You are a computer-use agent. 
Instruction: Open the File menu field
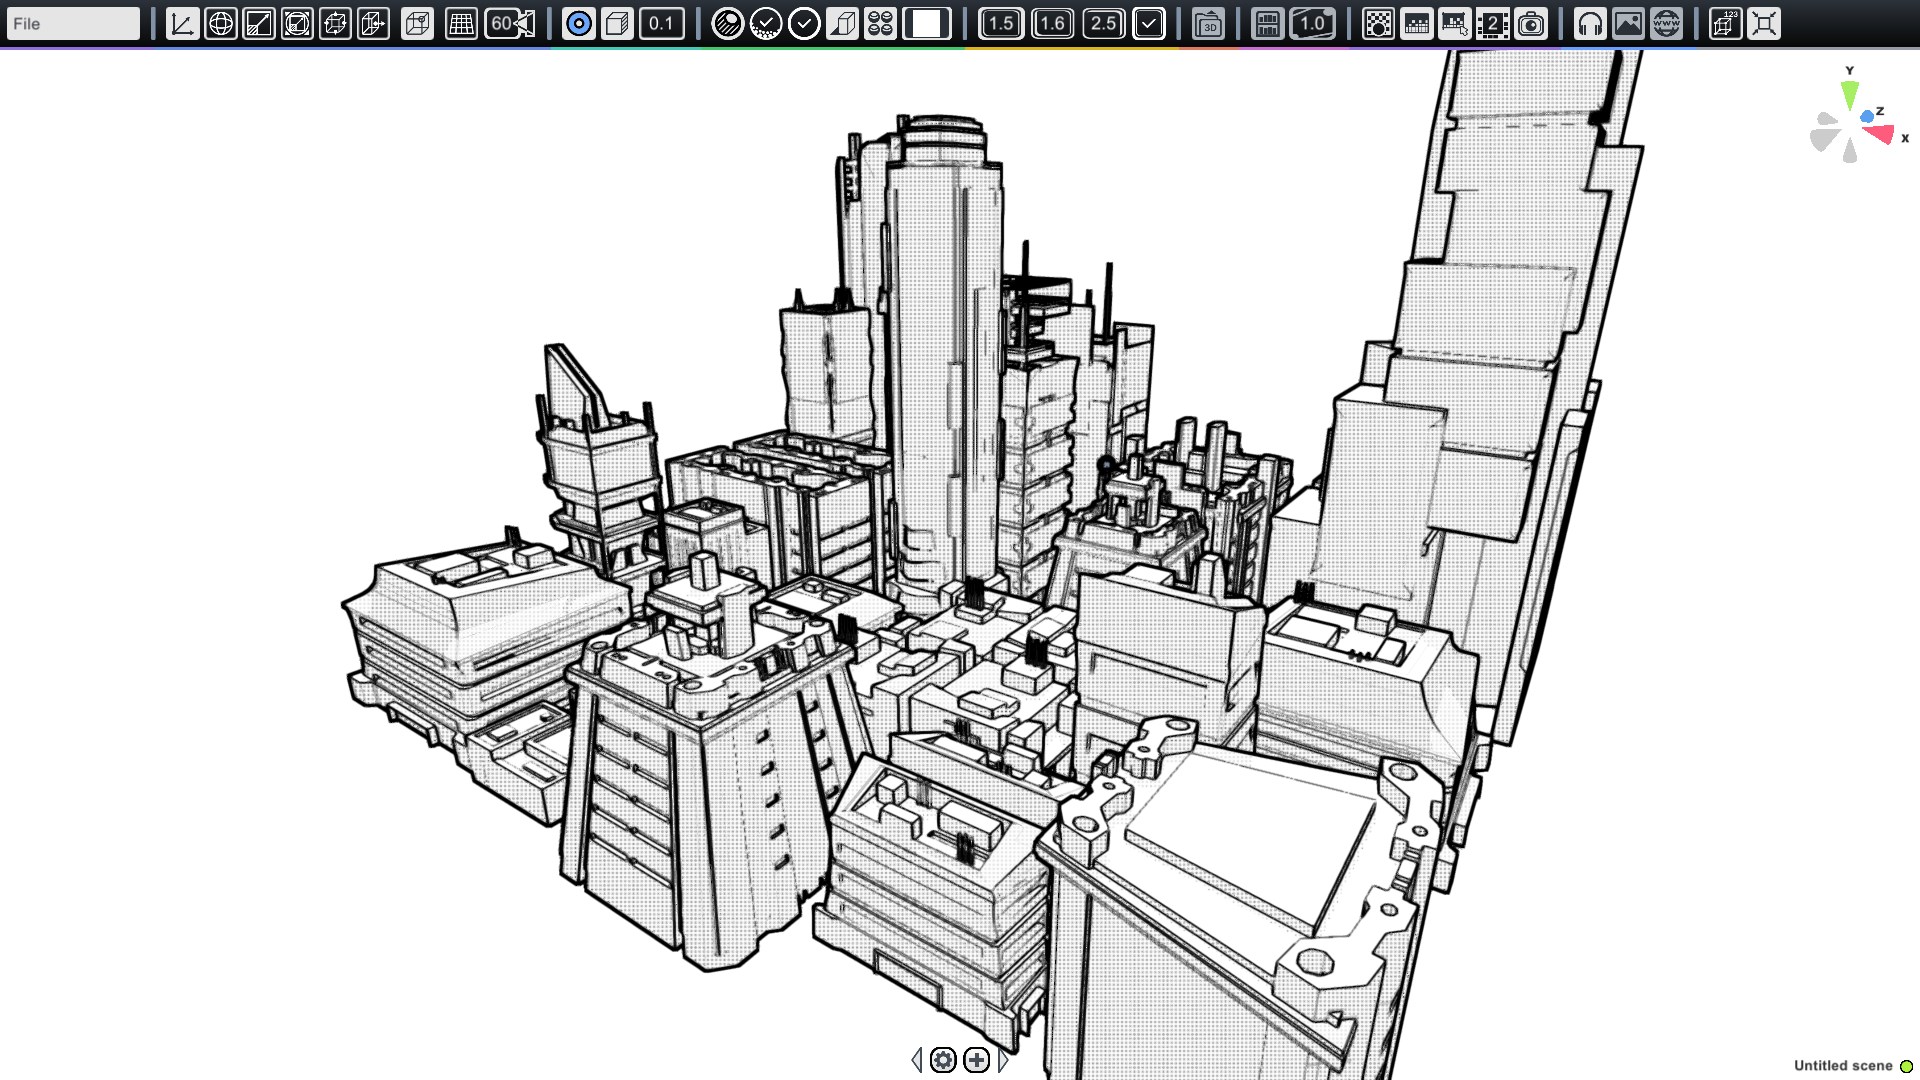point(72,23)
